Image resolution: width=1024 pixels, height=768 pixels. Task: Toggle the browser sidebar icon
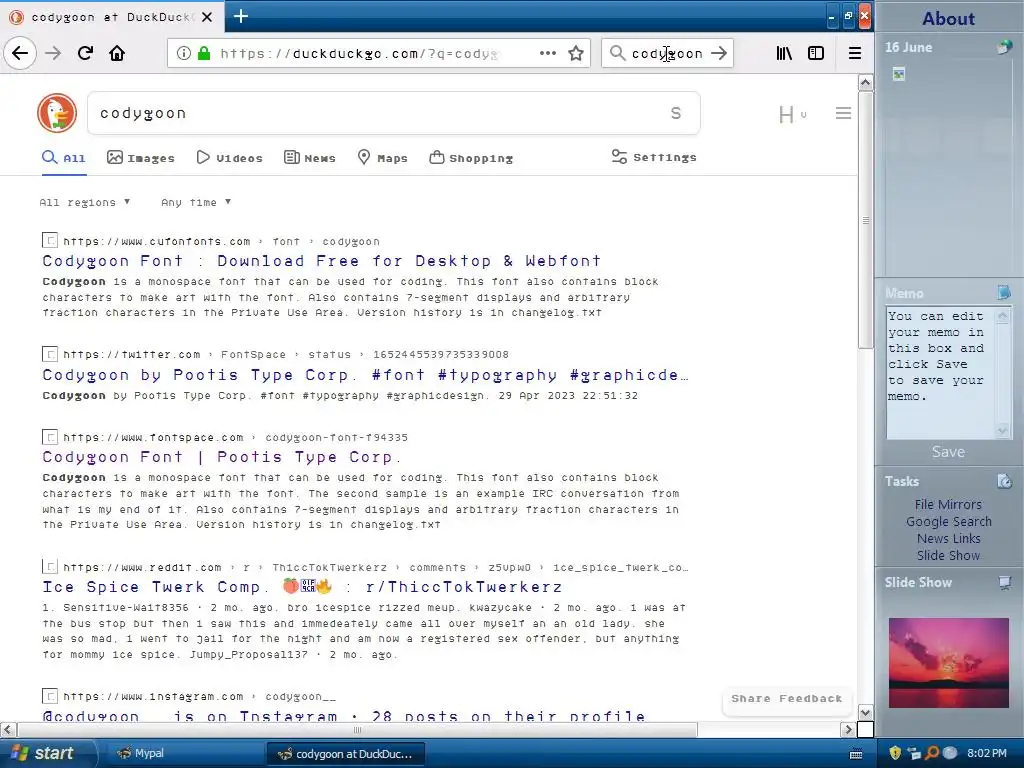(816, 53)
